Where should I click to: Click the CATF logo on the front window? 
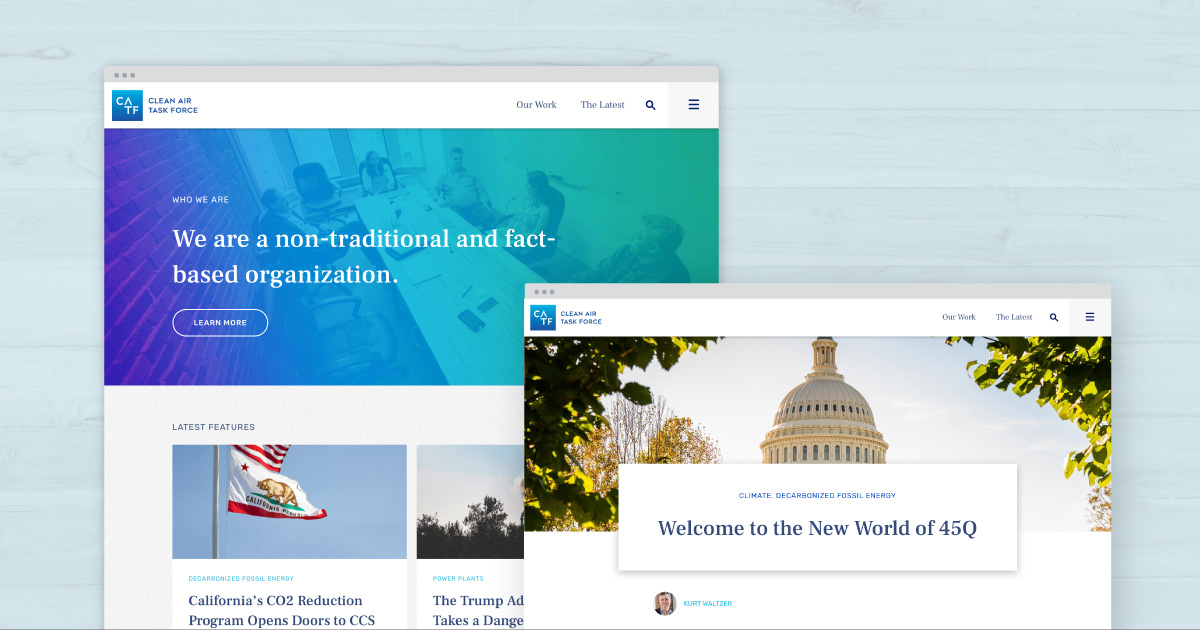click(566, 317)
